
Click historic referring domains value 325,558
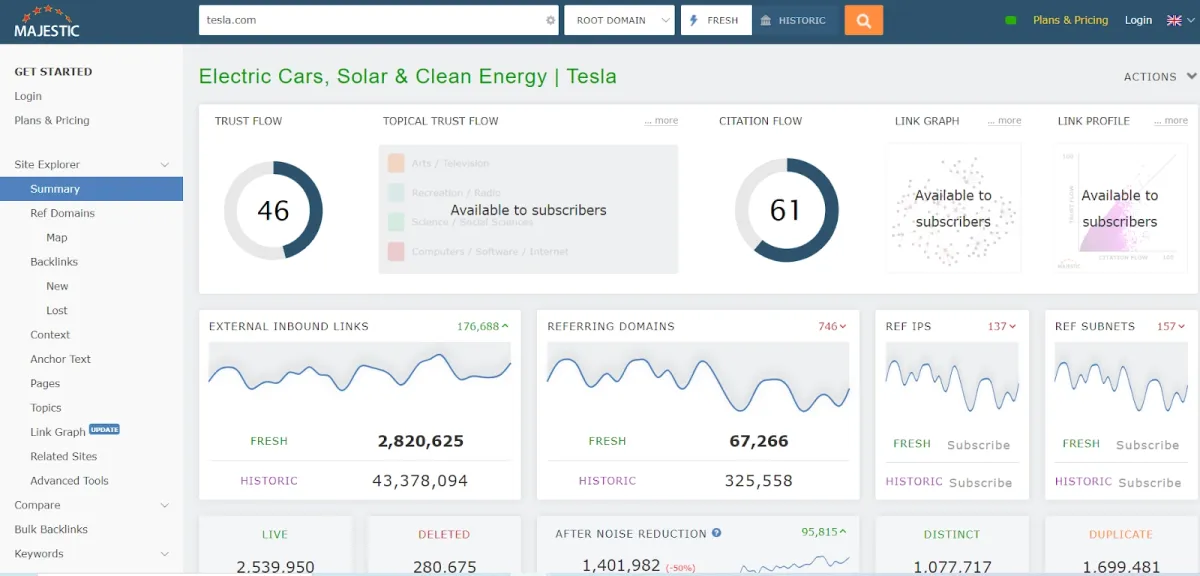tap(759, 481)
